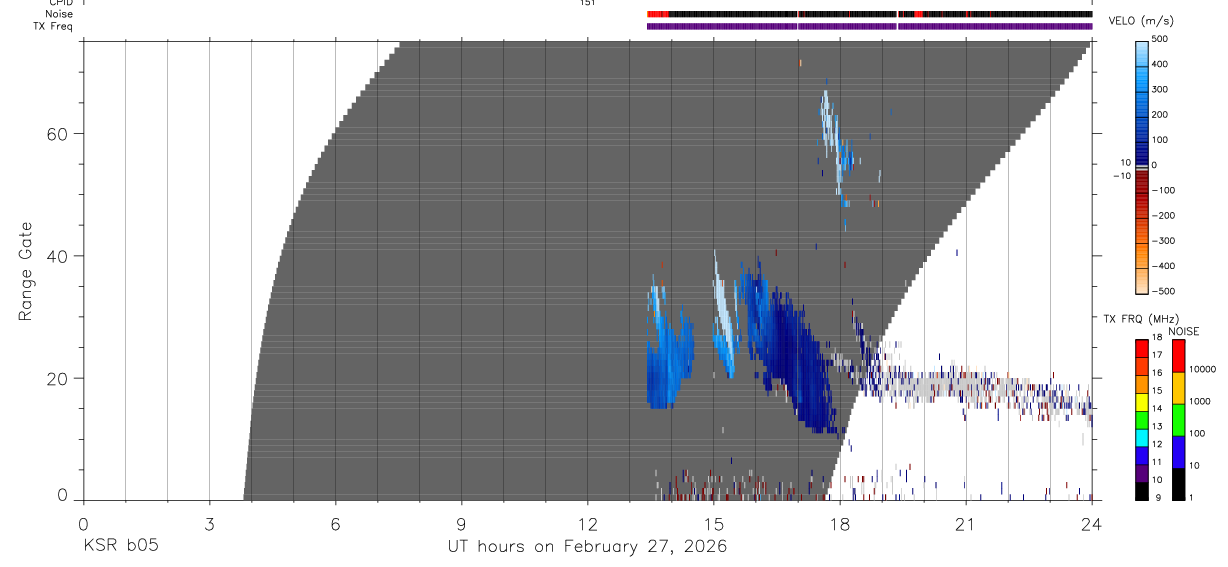The width and height of the screenshot is (1228, 567).
Task: Click the NOISE legend title
Action: pos(1184,331)
